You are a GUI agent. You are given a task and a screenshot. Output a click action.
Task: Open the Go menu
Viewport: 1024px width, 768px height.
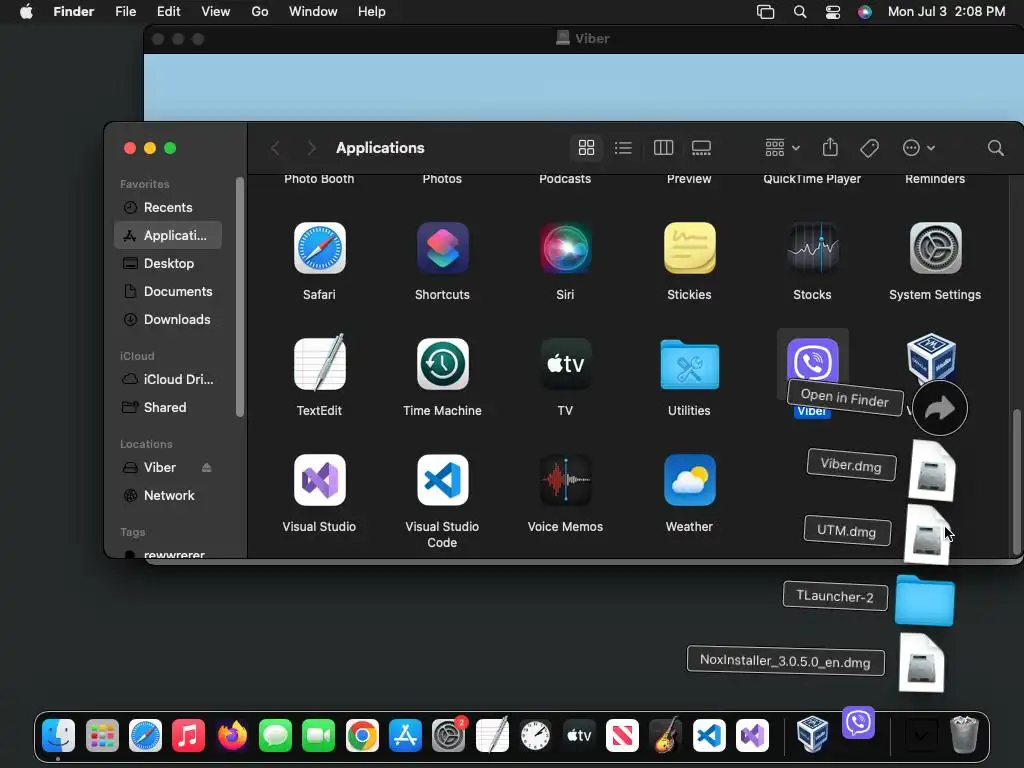[260, 12]
